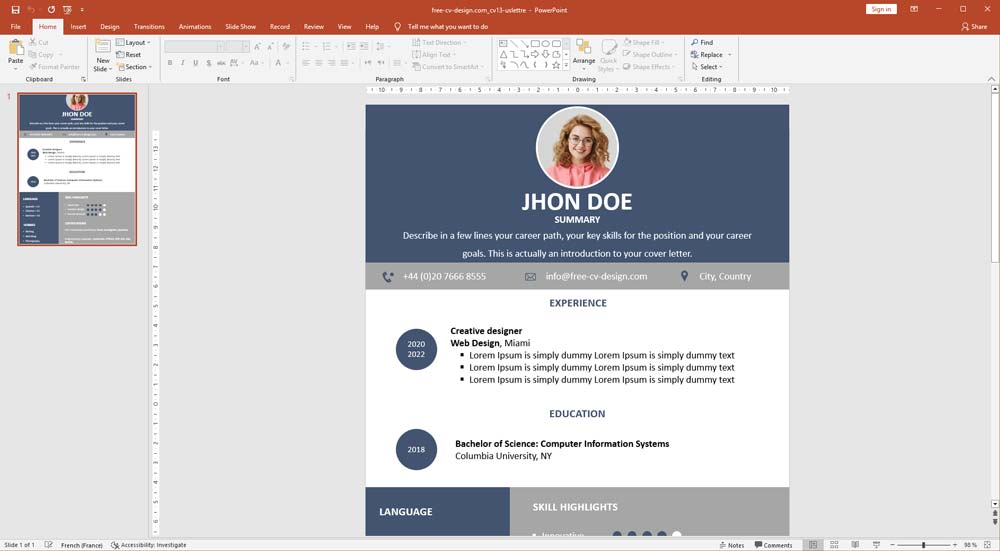Open the Section dropdown
Image resolution: width=1000 pixels, height=551 pixels.
click(x=134, y=66)
